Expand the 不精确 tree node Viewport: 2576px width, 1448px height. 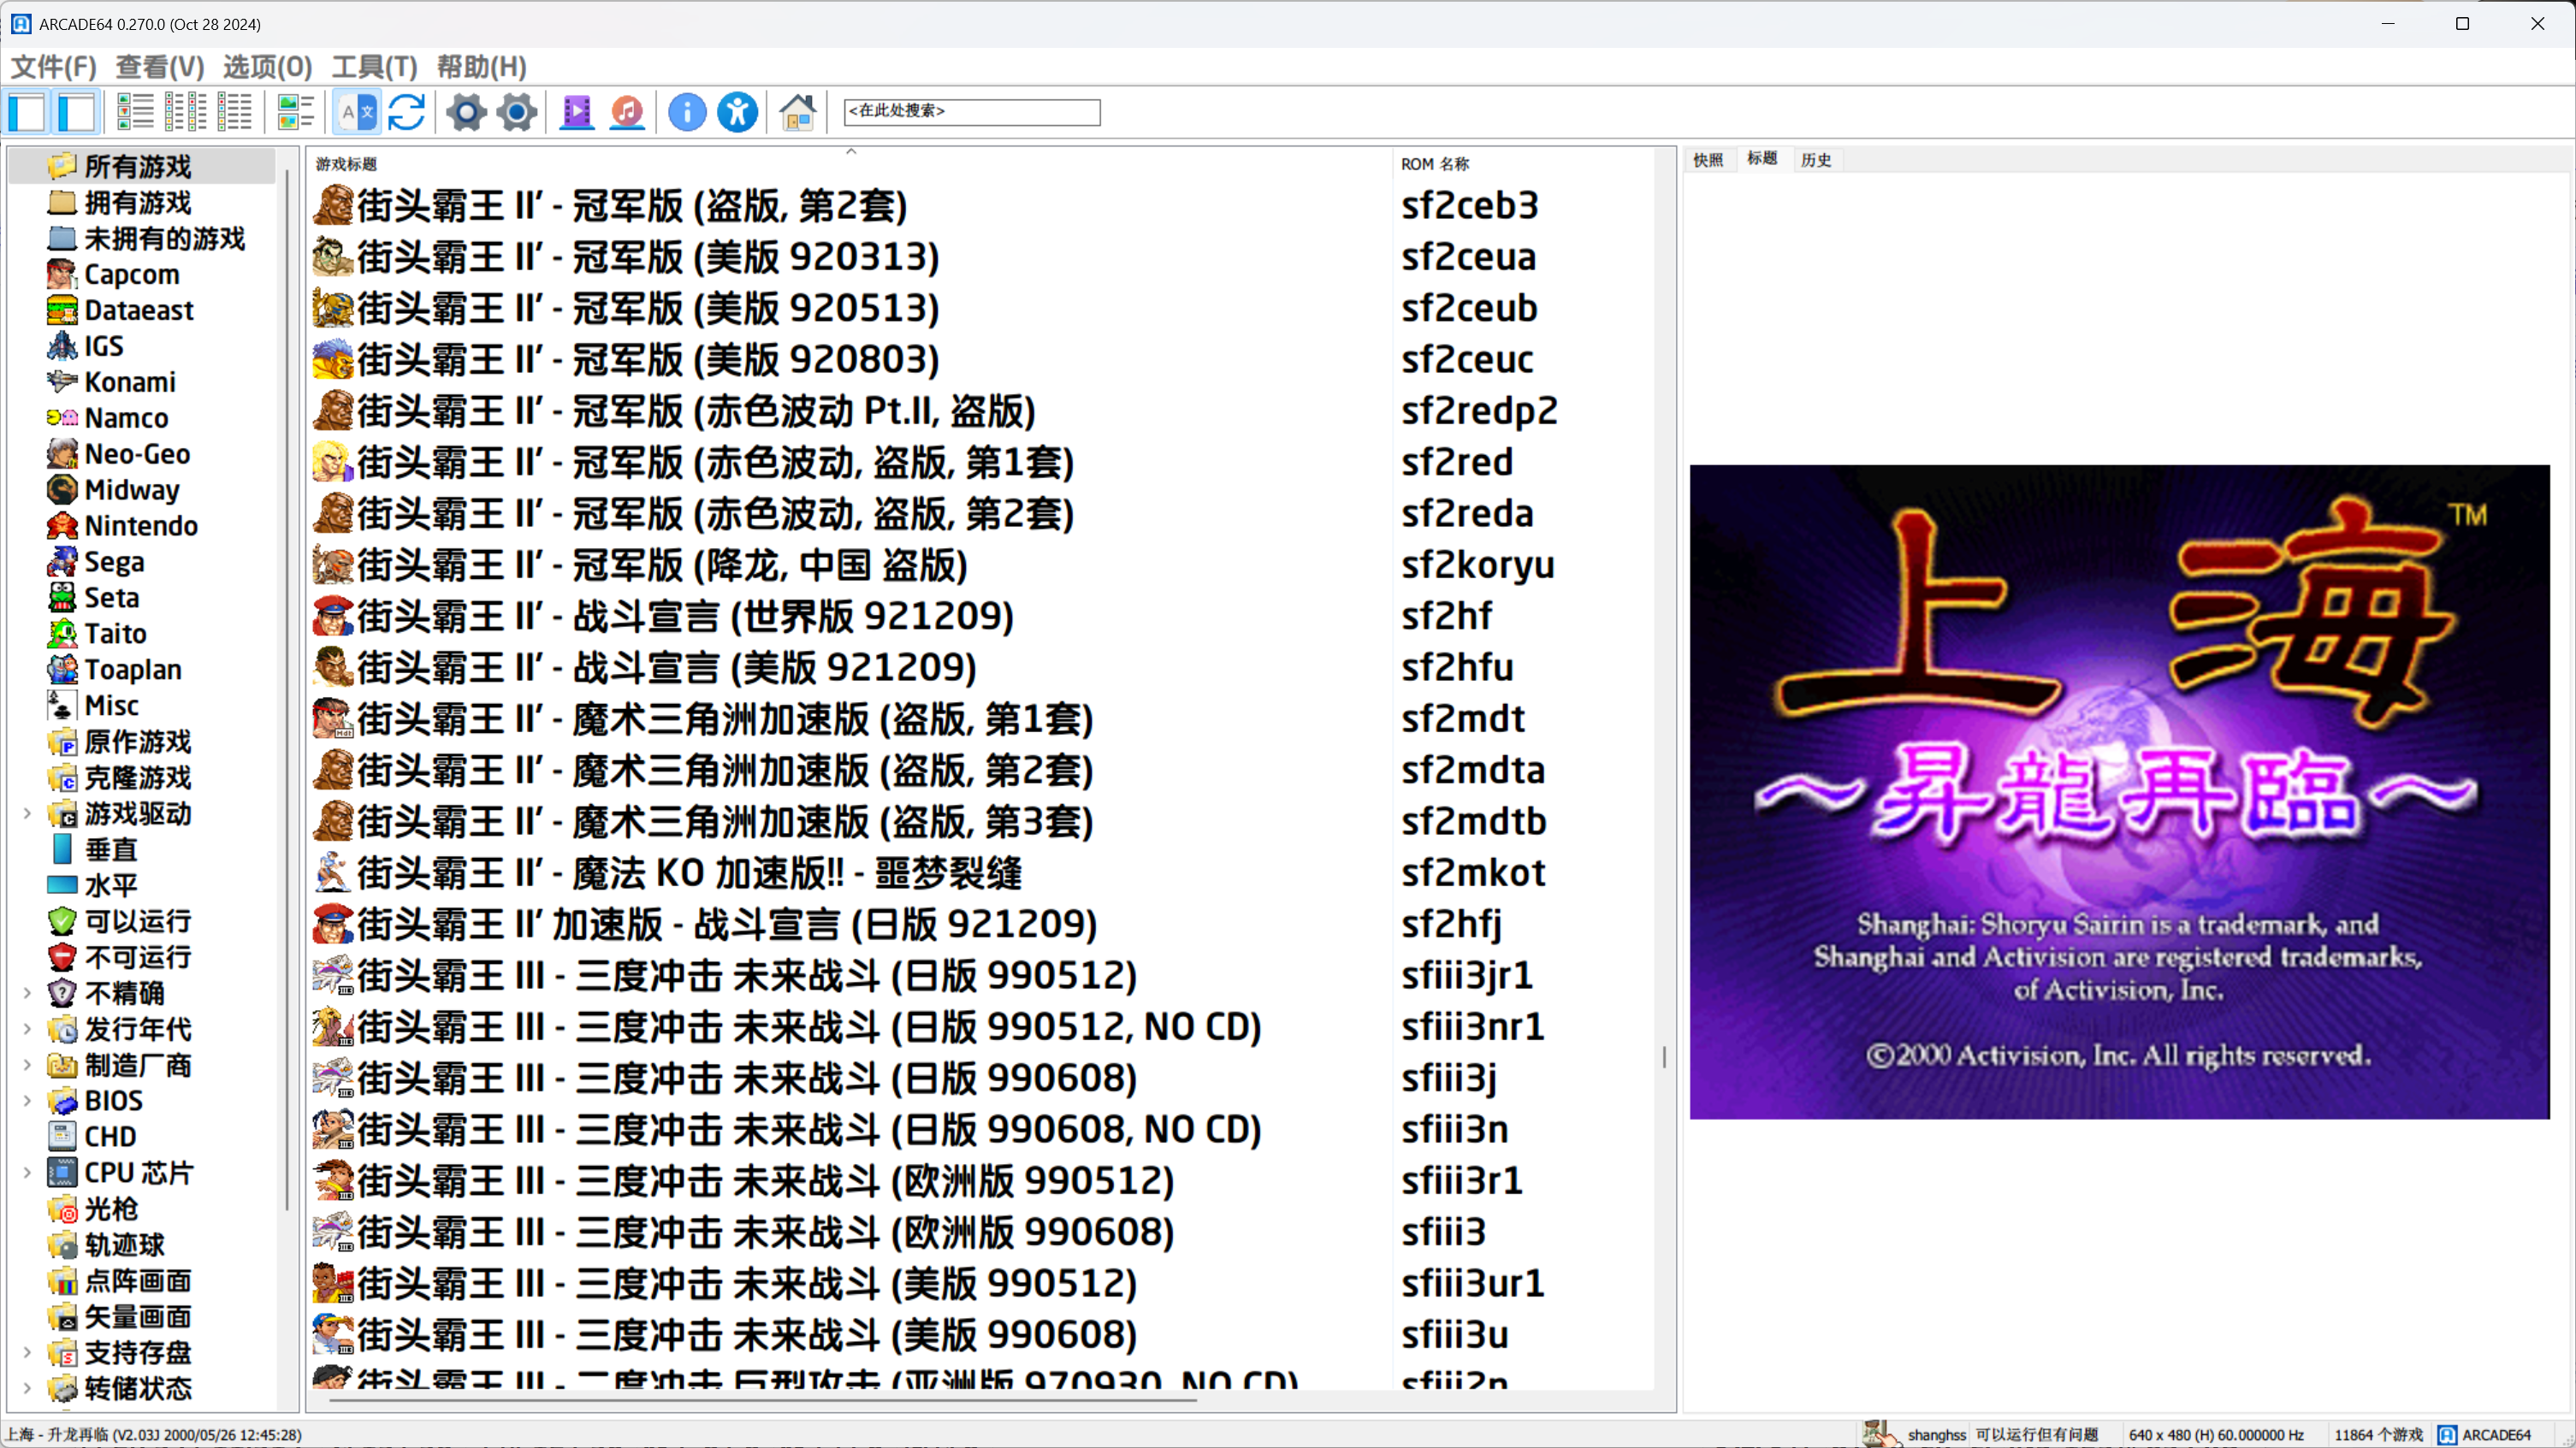pyautogui.click(x=27, y=993)
